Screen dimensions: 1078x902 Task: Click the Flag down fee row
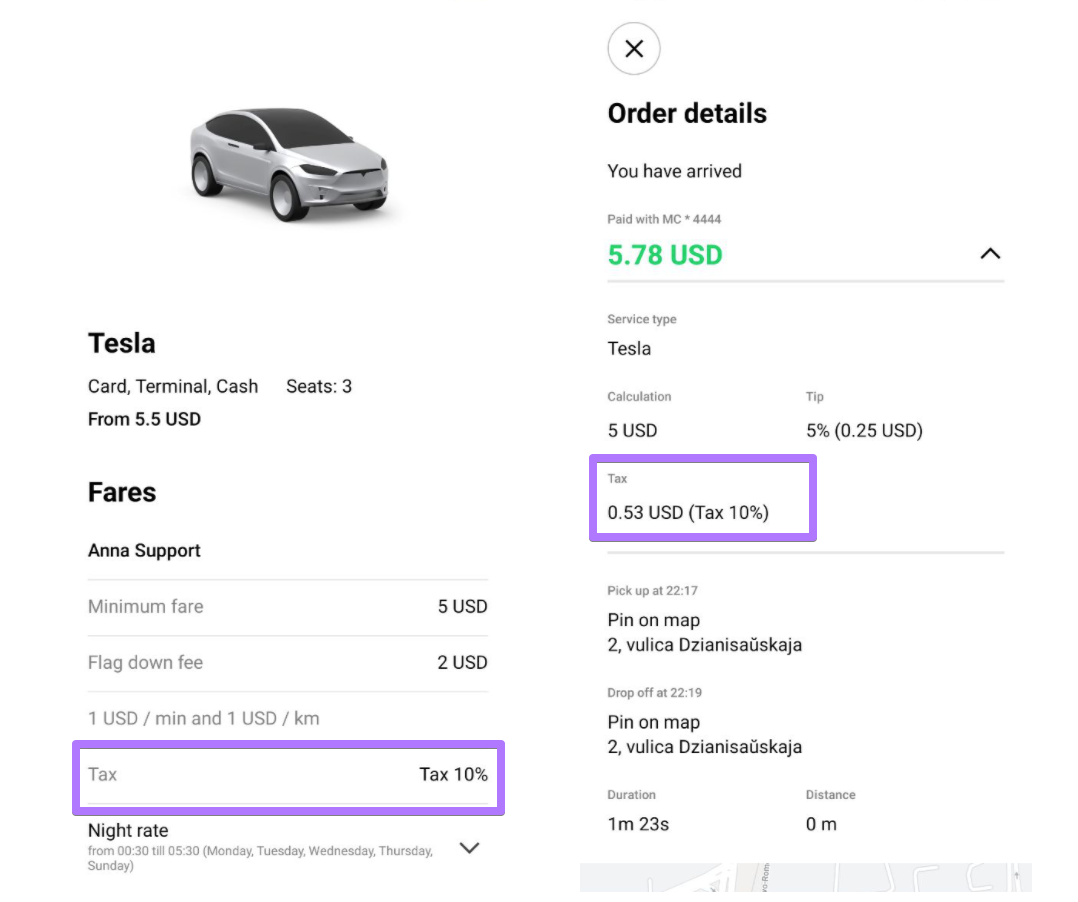tap(288, 663)
